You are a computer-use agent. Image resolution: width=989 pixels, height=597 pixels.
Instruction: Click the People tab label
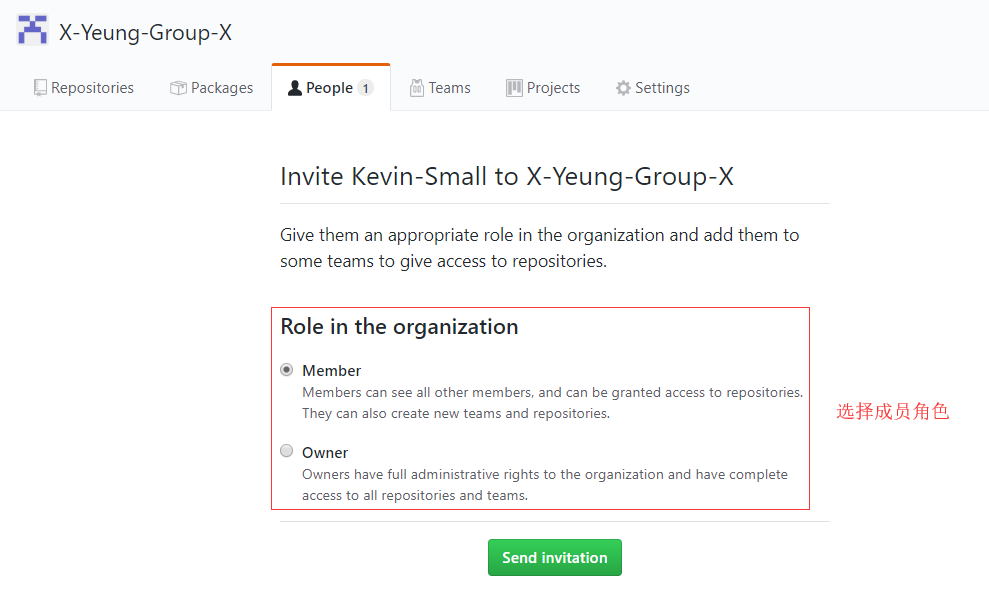pyautogui.click(x=329, y=88)
